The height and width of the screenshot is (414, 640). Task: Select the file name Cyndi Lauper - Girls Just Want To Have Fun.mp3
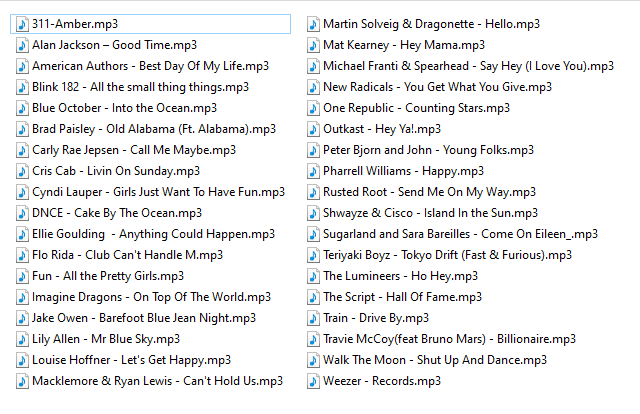pyautogui.click(x=158, y=192)
